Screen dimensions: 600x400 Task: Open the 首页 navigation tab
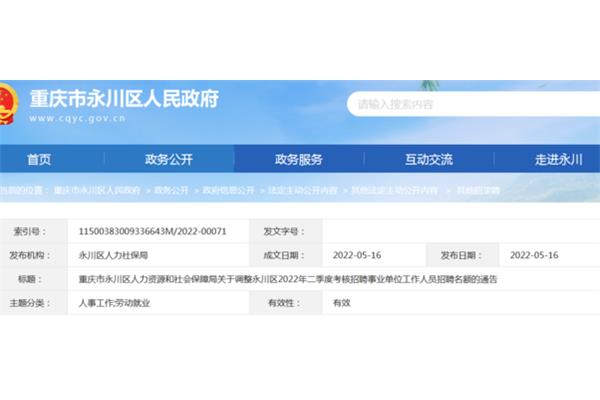[39, 159]
